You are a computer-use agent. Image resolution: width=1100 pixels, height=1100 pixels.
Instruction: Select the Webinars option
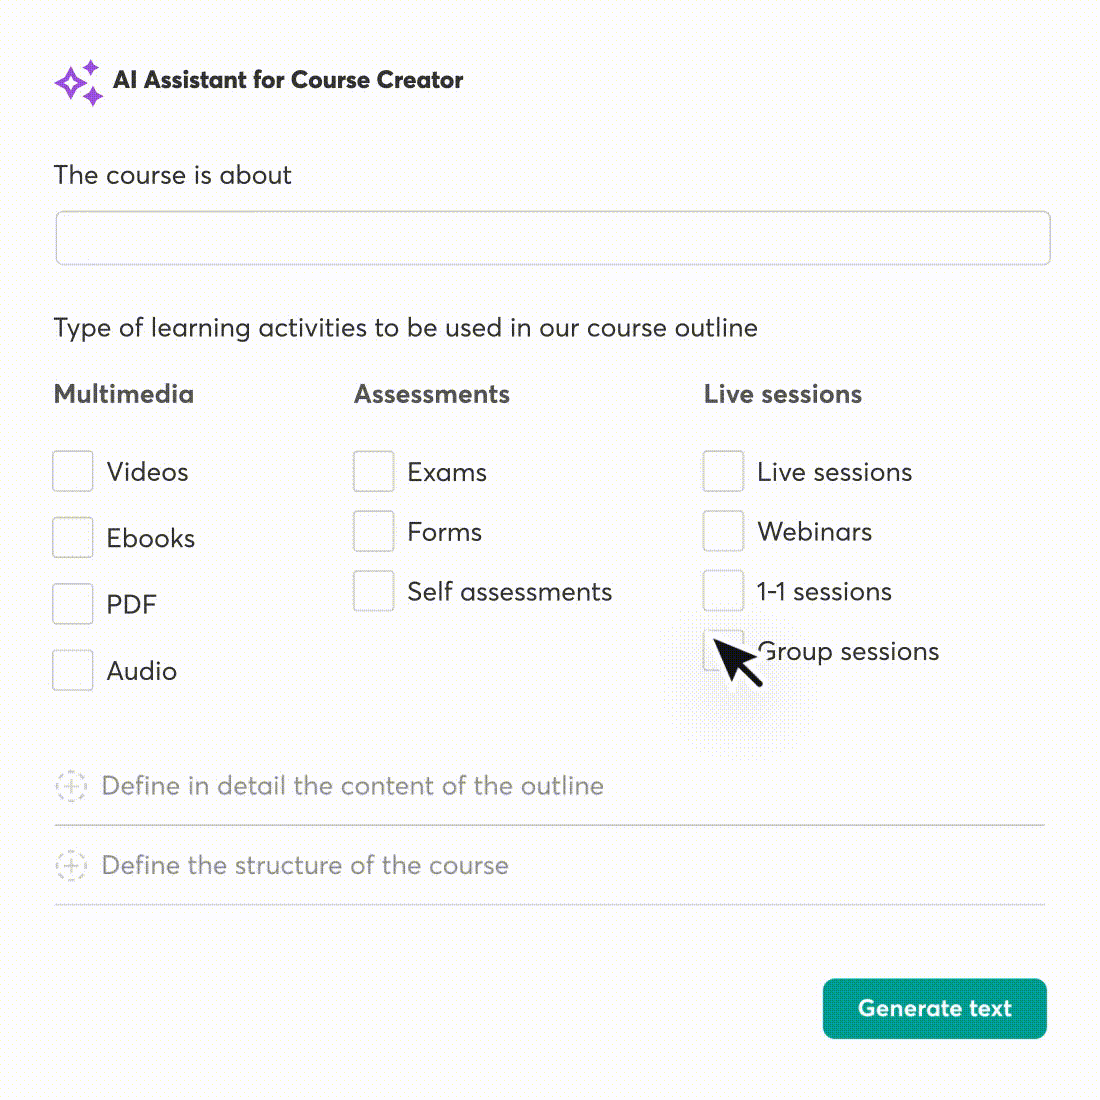[723, 531]
